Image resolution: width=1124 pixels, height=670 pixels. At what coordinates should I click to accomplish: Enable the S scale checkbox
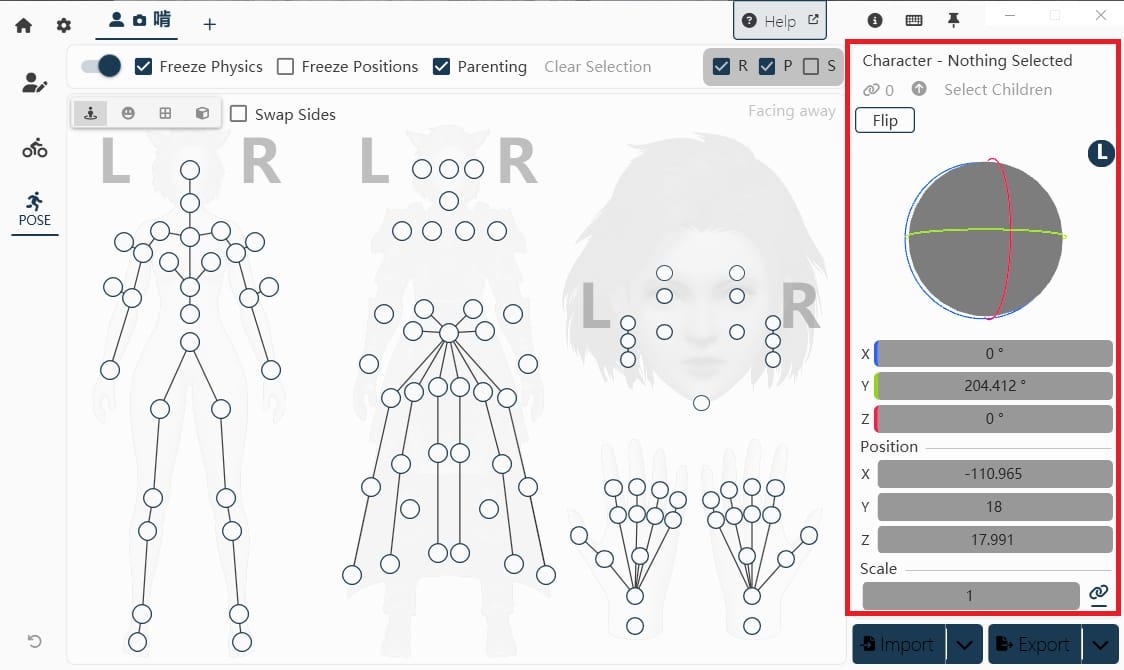point(811,67)
